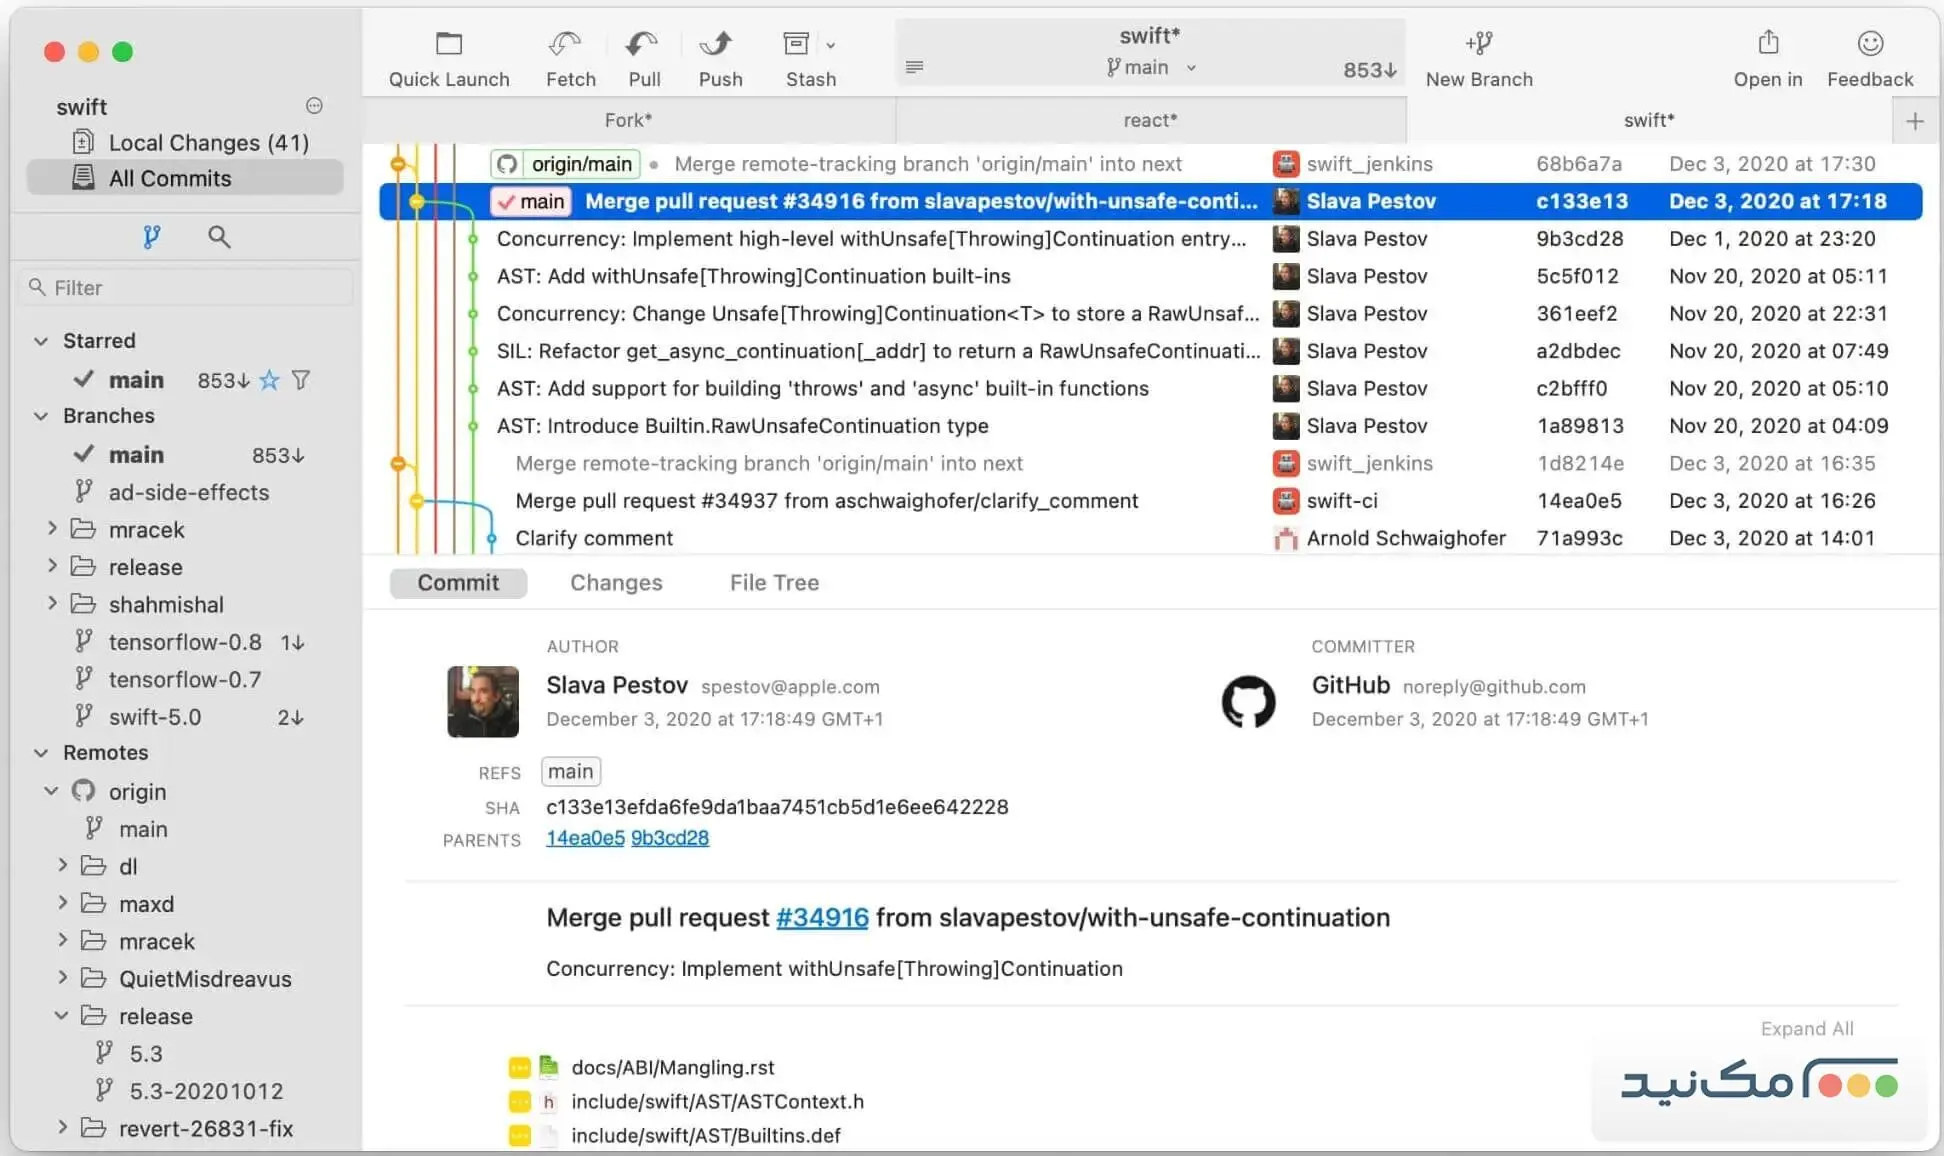Open the Quick Launch icon
This screenshot has height=1156, width=1944.
coord(448,45)
